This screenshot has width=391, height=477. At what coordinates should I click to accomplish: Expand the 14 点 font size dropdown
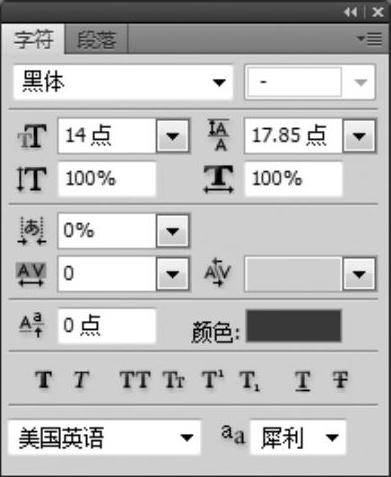pos(172,136)
